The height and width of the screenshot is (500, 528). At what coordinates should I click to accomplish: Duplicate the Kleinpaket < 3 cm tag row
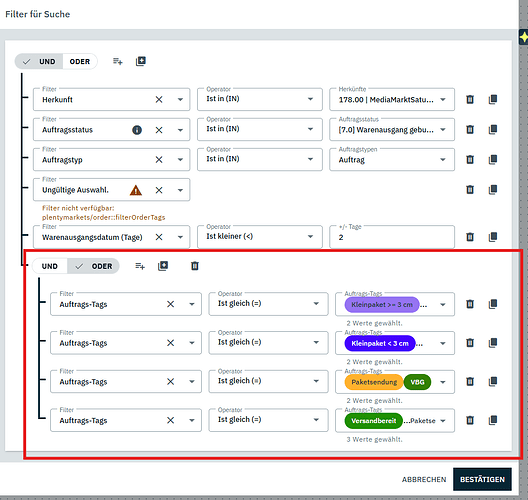point(493,343)
